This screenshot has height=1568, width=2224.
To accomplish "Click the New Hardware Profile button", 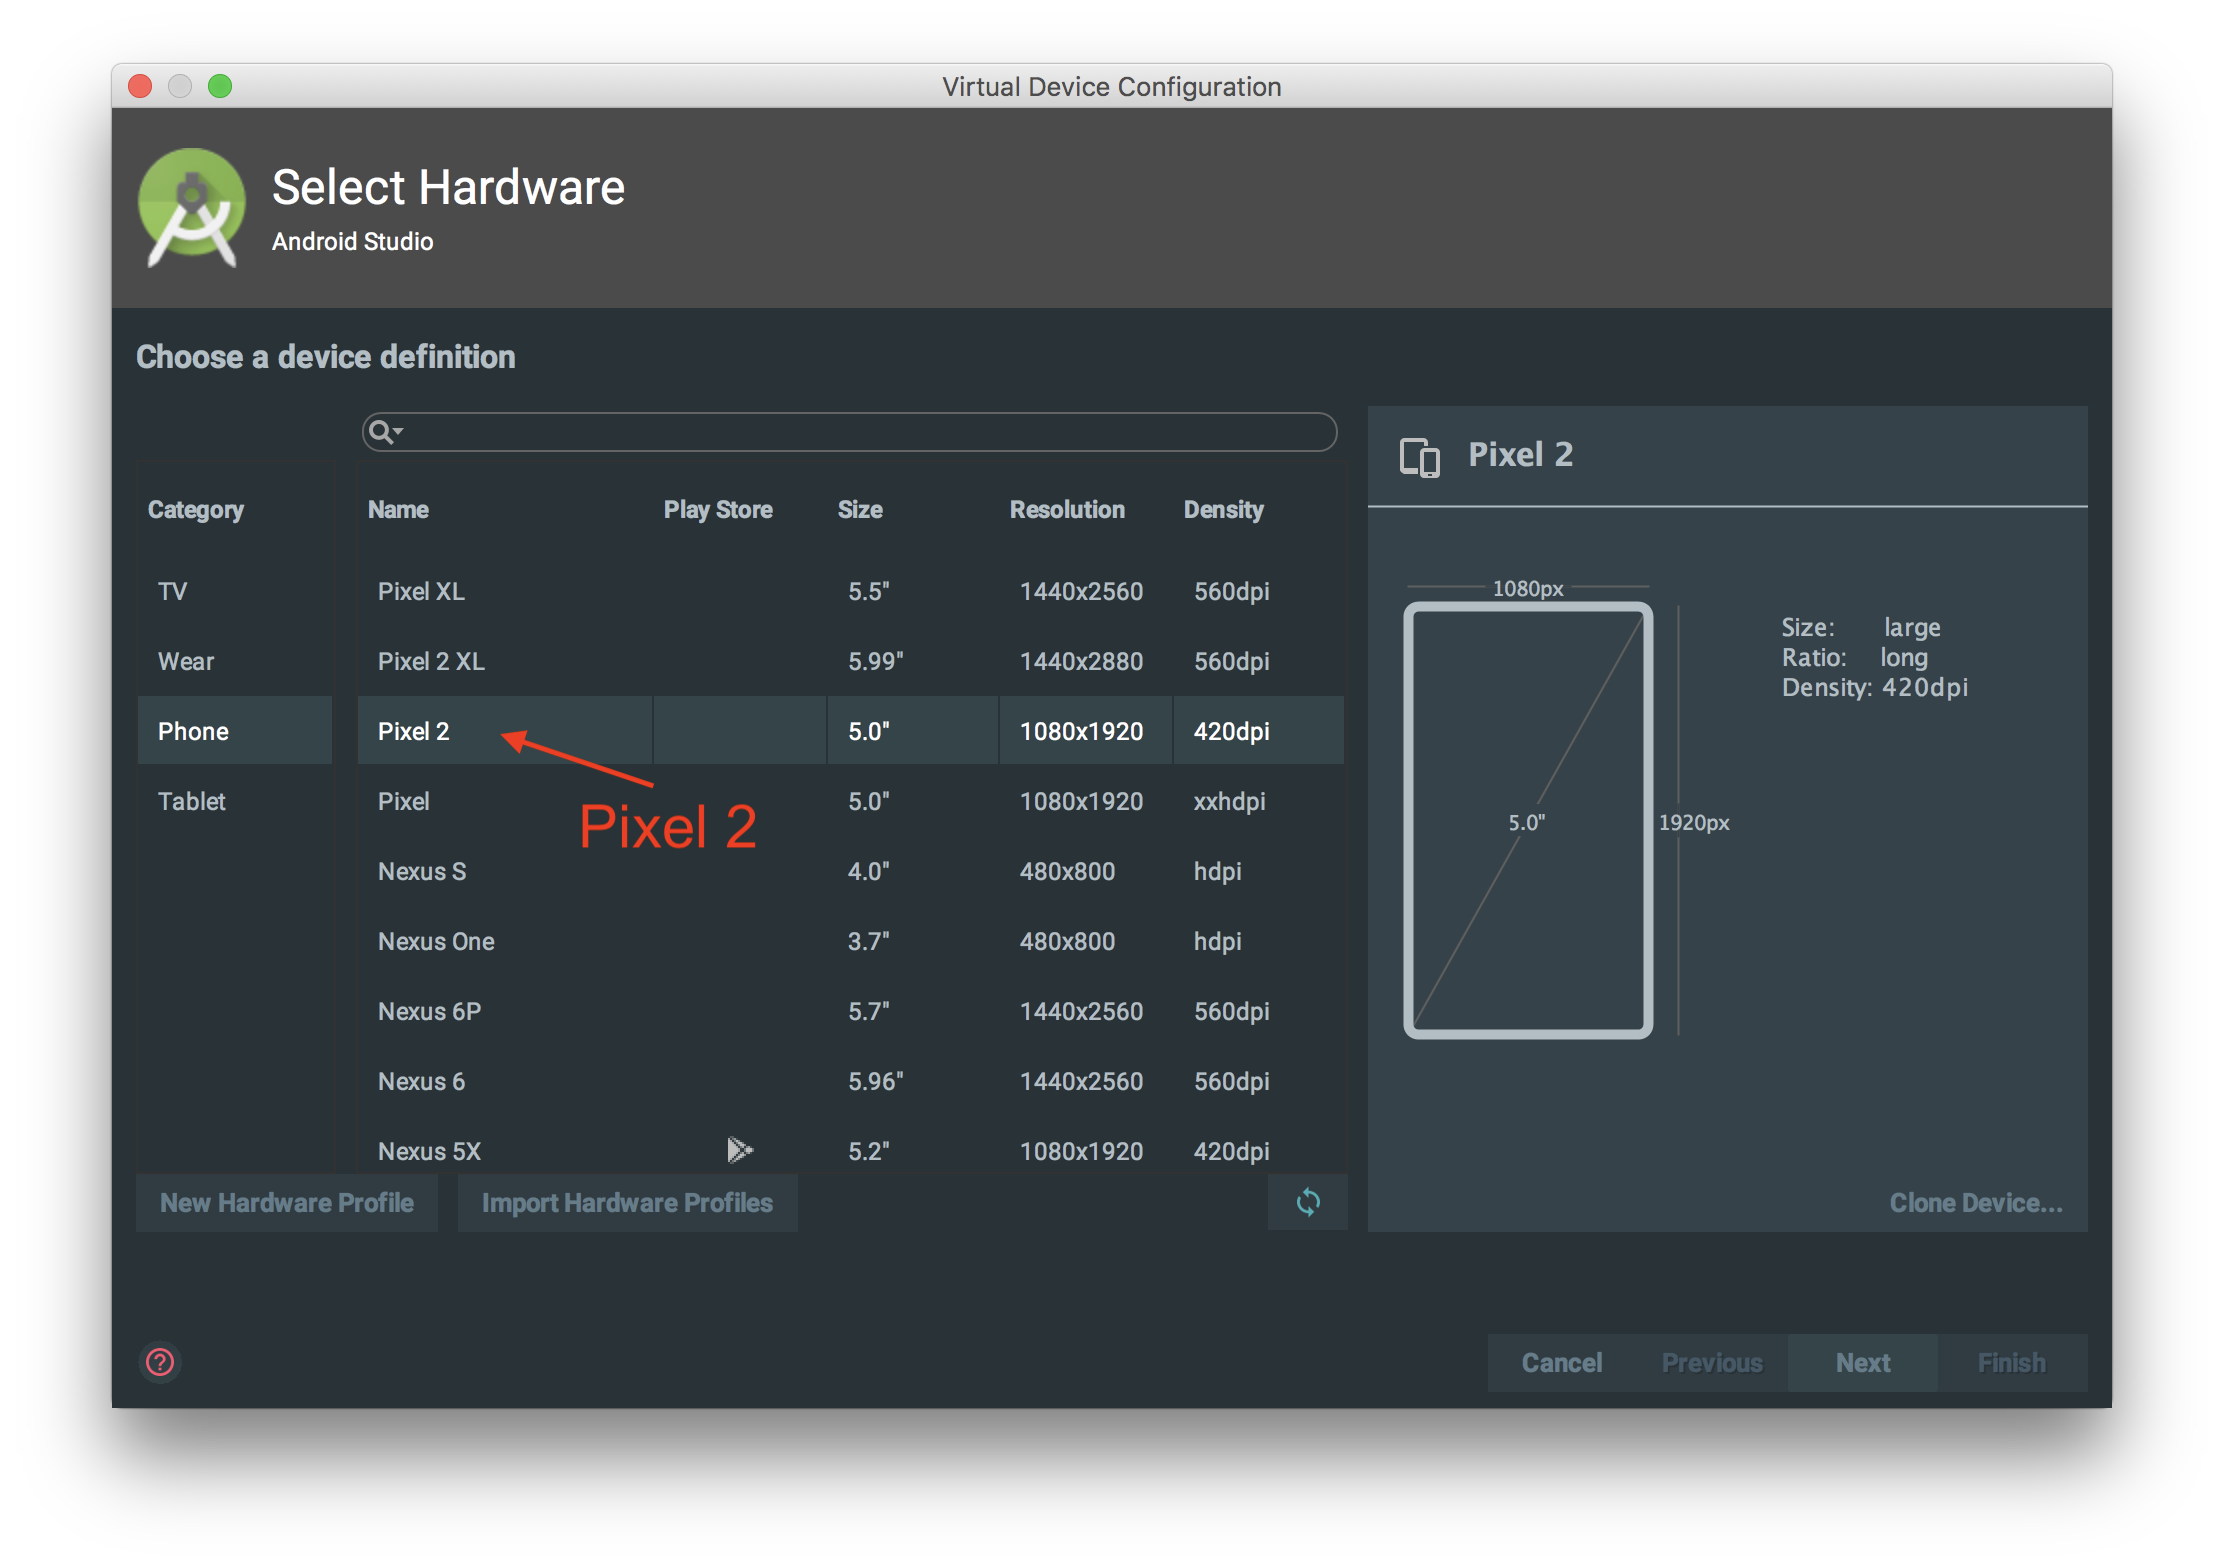I will 287,1202.
